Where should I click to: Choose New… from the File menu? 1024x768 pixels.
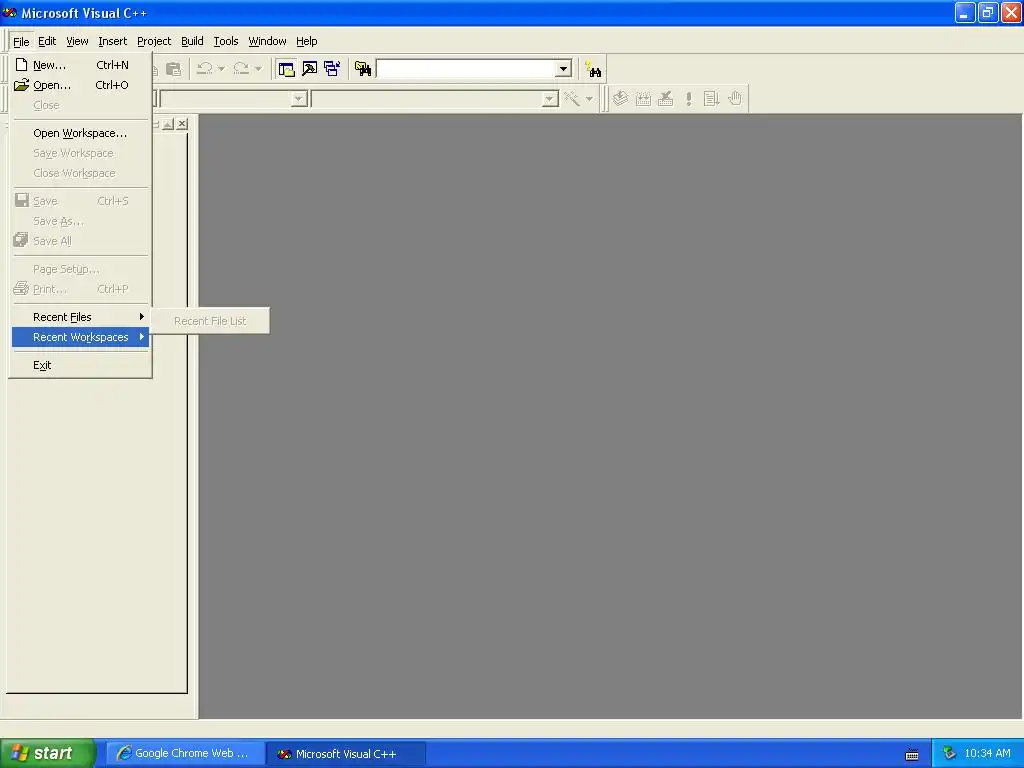tap(81, 65)
